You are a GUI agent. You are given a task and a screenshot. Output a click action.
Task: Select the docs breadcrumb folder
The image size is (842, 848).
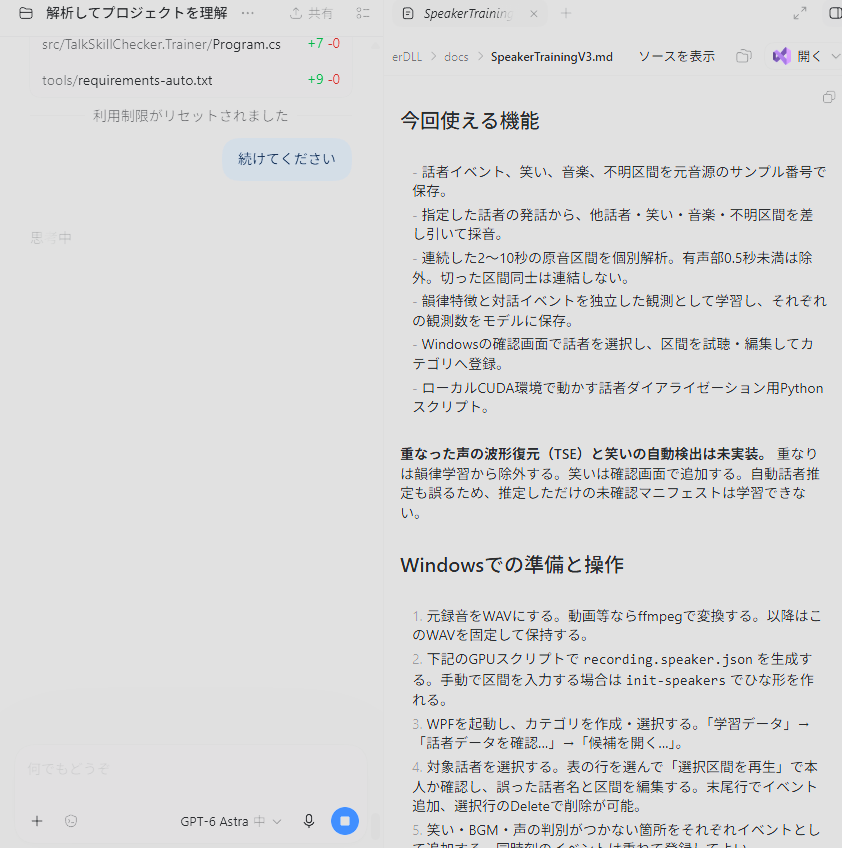click(x=456, y=57)
